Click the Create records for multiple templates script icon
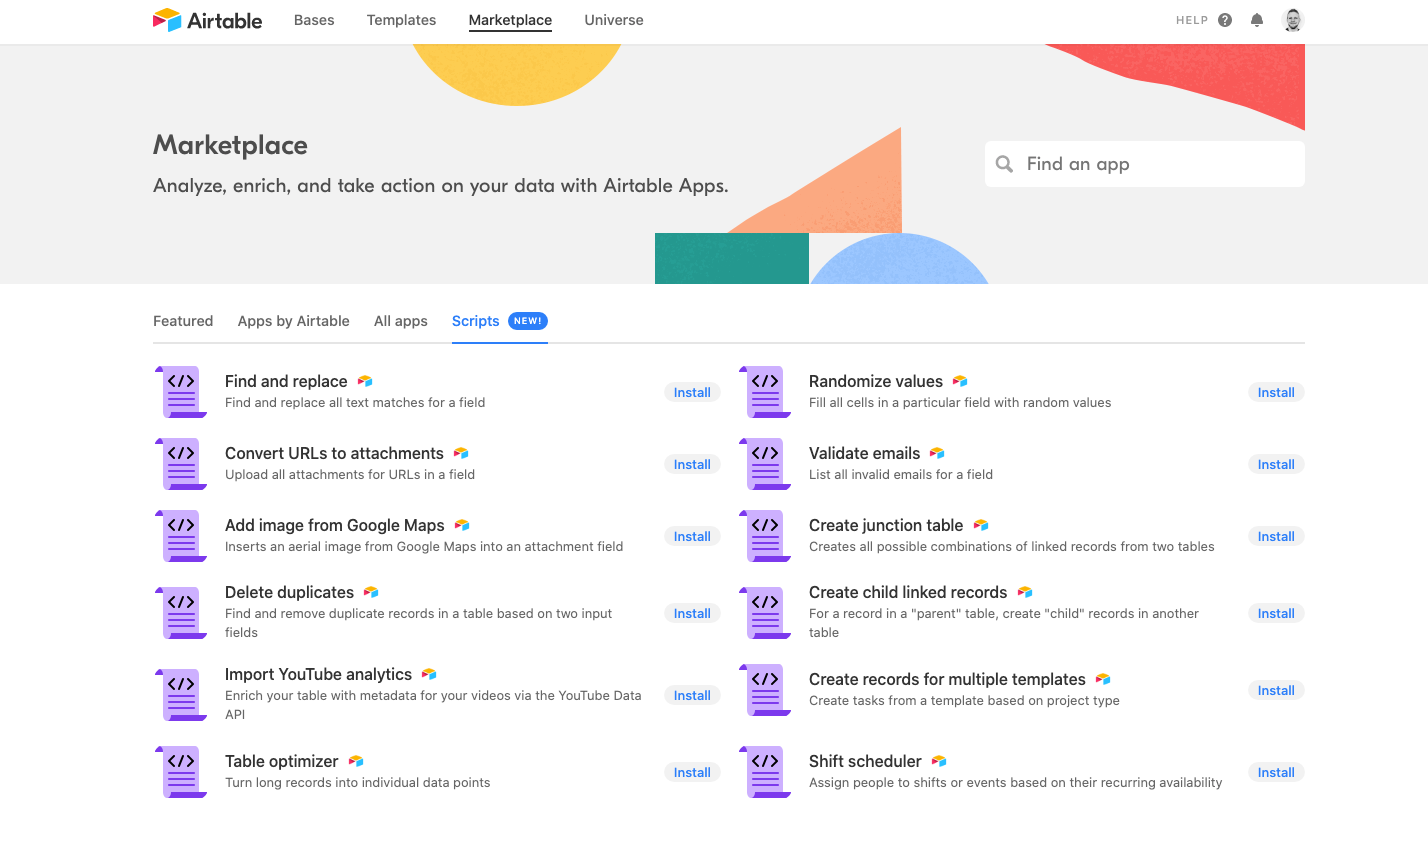Screen dimensions: 1428x844 pyautogui.click(x=765, y=690)
